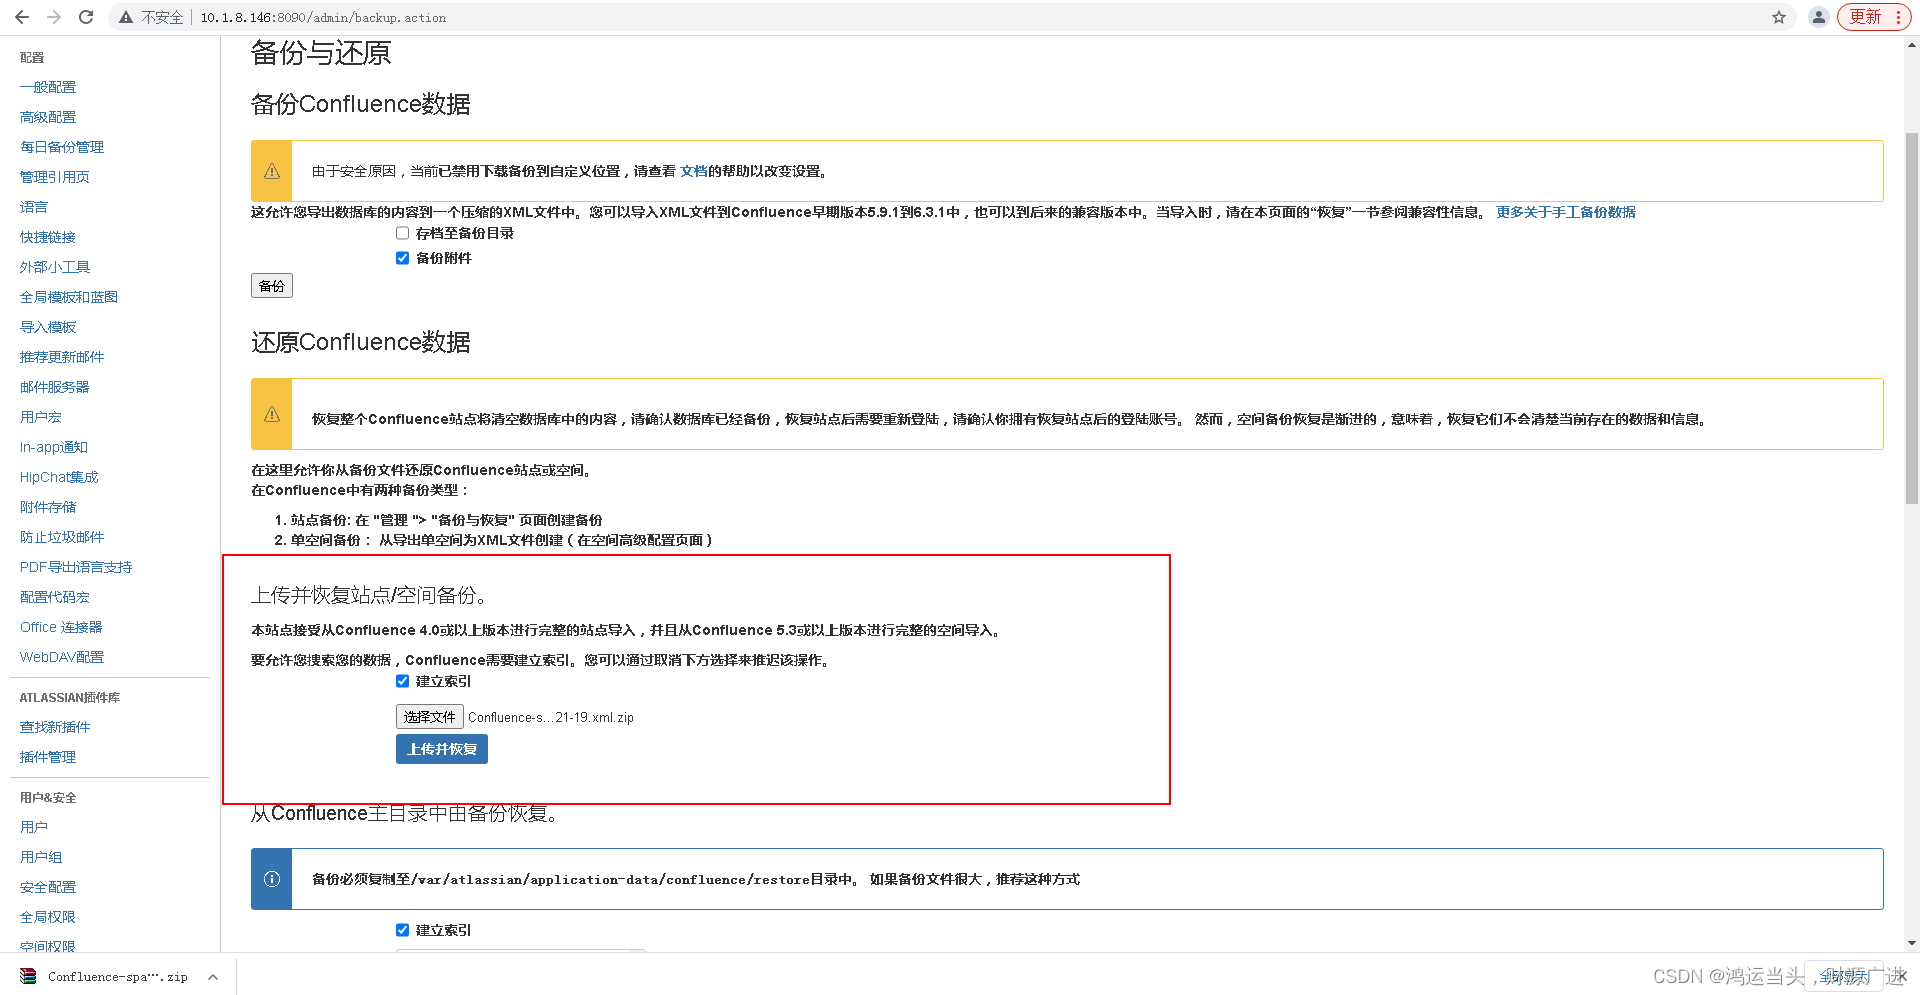Select 用户宏 sidebar link
The width and height of the screenshot is (1920, 995).
[41, 417]
